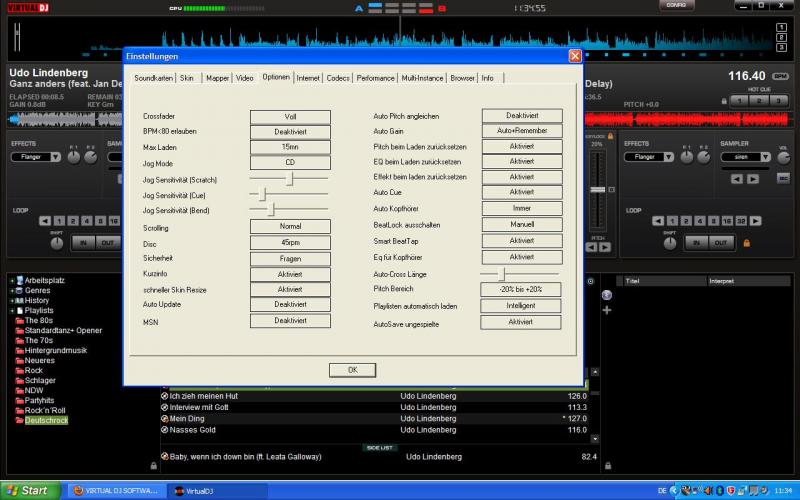Adjust Auto-Cross Länge slider
Viewport: 800px width, 500px height.
502,274
